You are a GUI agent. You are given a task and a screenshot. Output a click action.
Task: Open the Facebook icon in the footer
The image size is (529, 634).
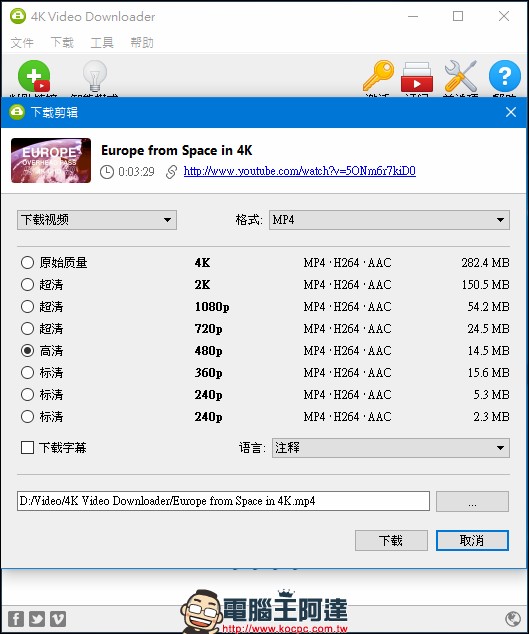16,619
